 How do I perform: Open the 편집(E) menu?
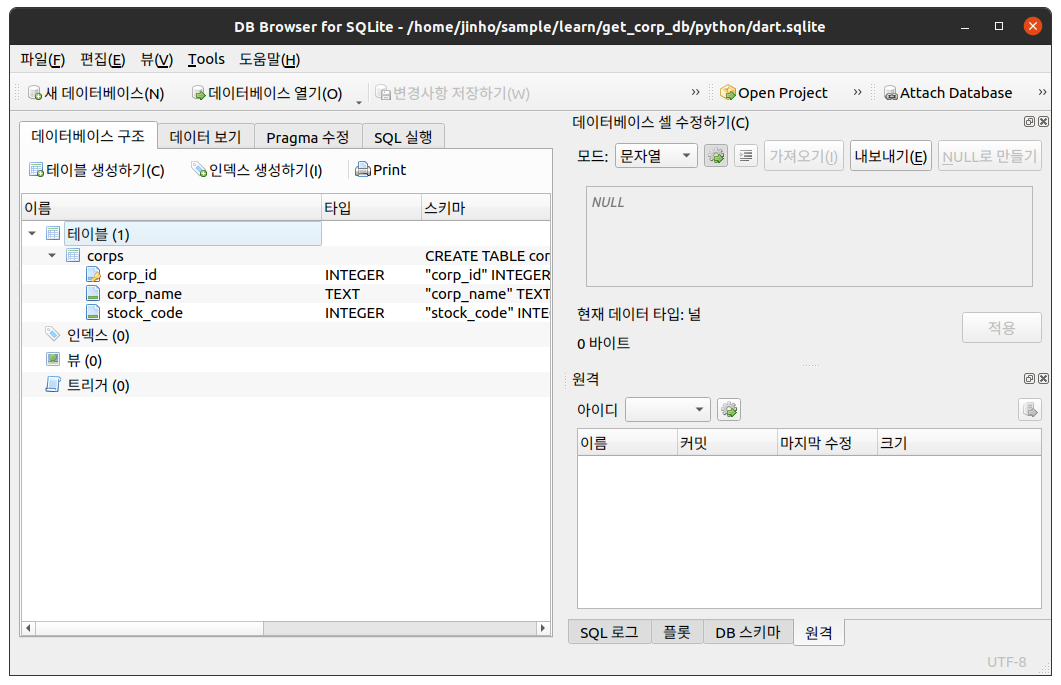coord(102,60)
